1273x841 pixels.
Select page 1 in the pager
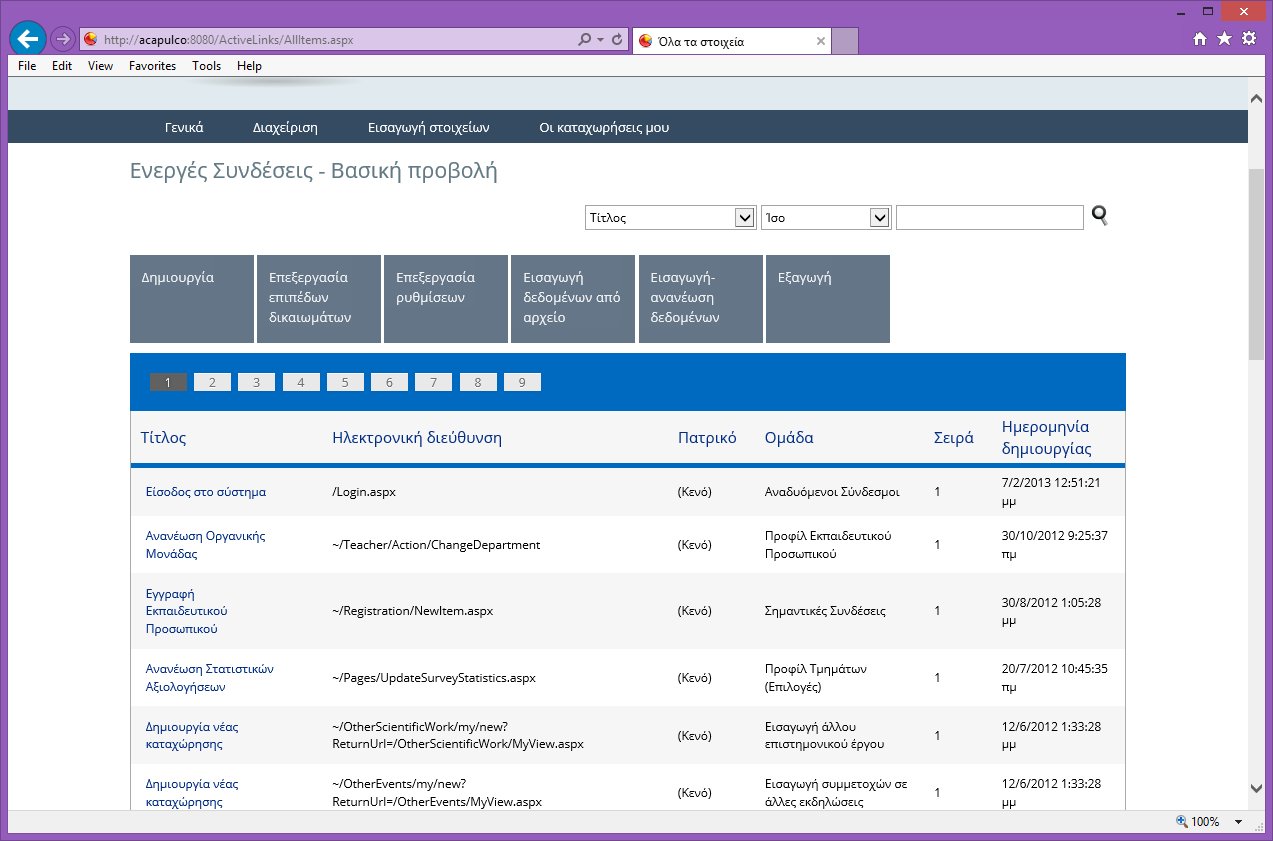(x=168, y=382)
